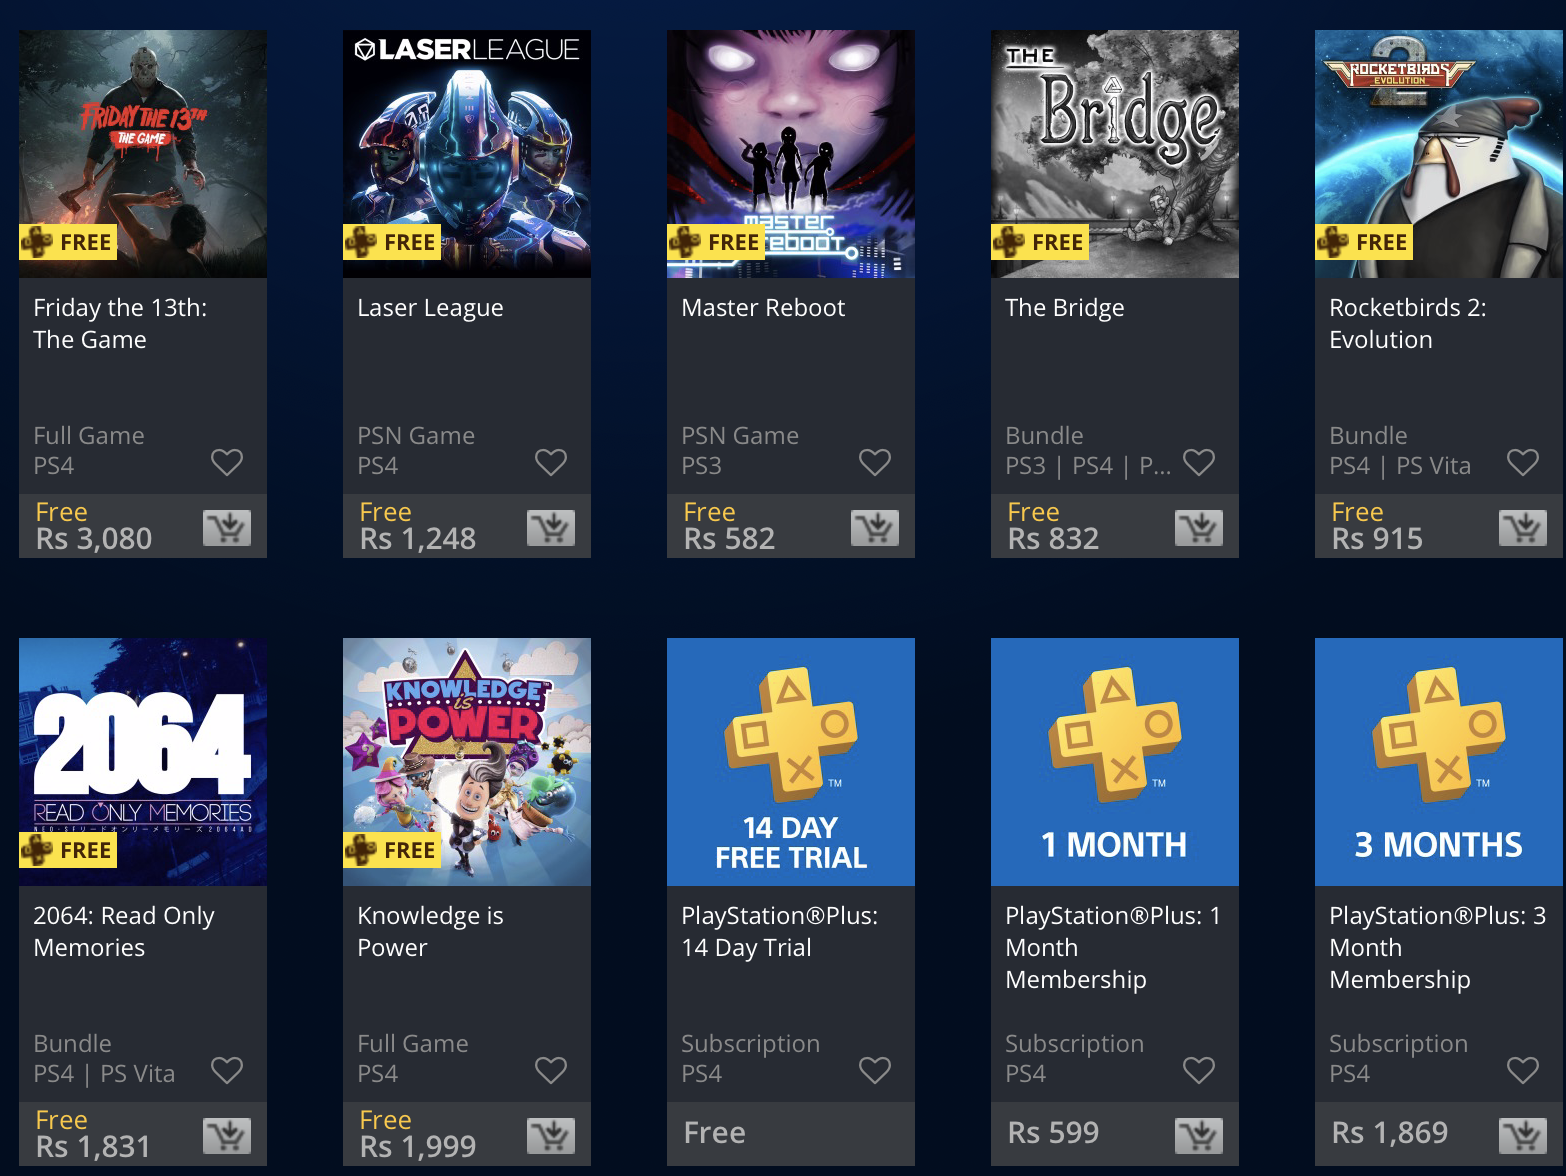Add Master Reboot to cart
This screenshot has width=1566, height=1176.
[875, 527]
